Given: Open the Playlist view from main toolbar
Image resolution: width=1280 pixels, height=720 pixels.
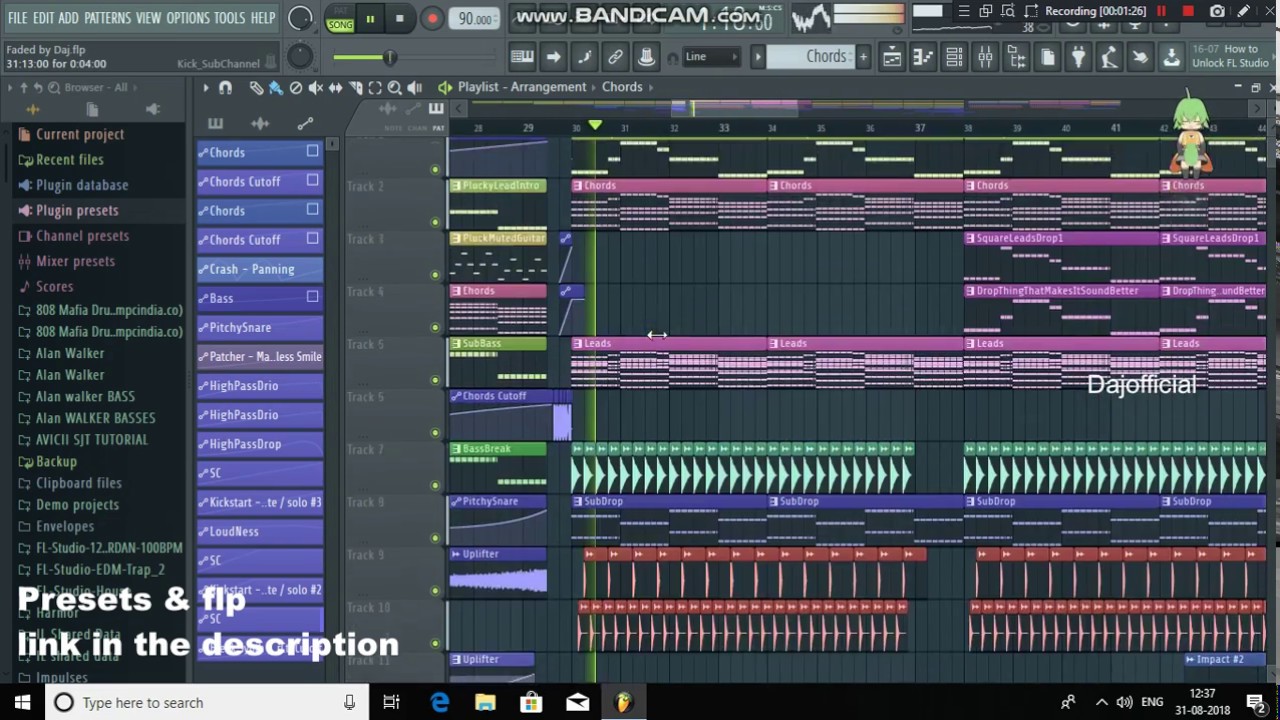Looking at the screenshot, I should tap(891, 58).
